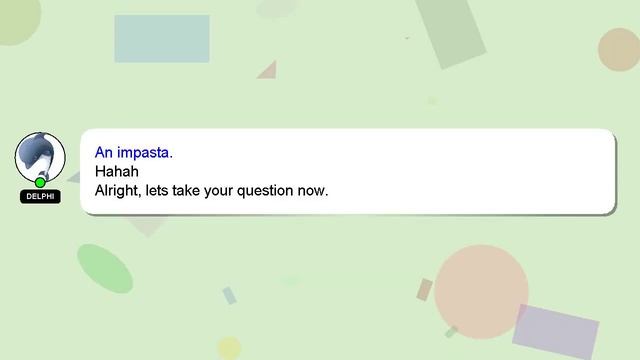This screenshot has width=640, height=360.
Task: Click the gray speech bubble tail triangle
Action: tap(74, 178)
